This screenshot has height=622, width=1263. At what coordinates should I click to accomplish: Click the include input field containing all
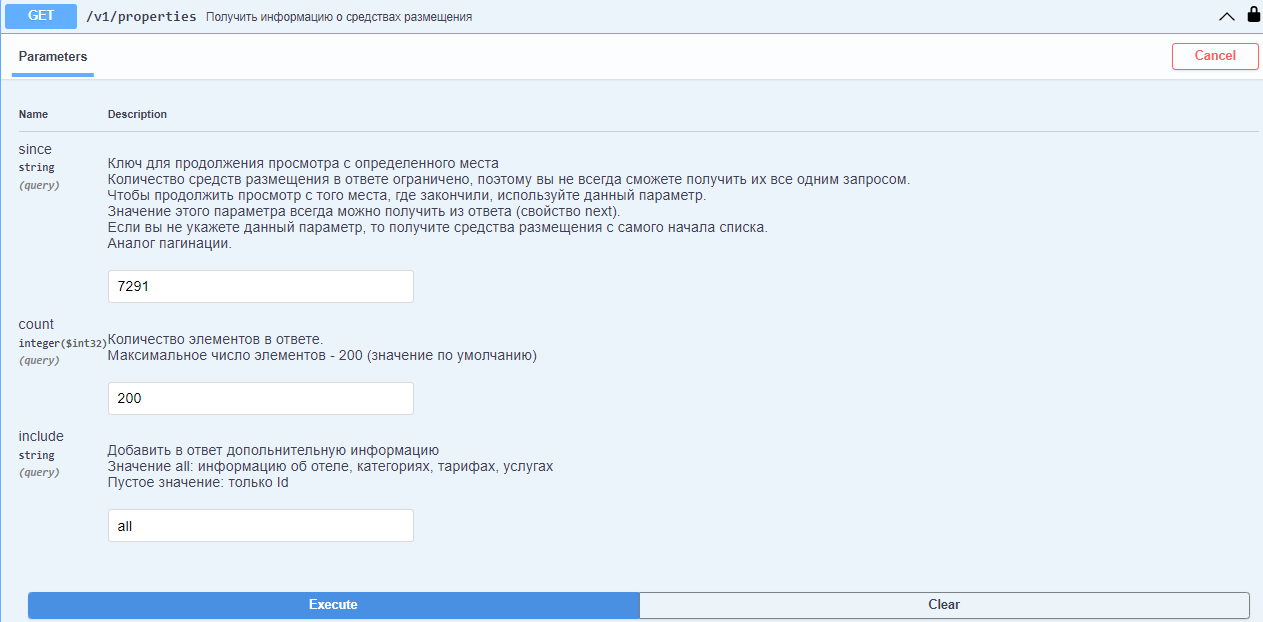tap(261, 526)
